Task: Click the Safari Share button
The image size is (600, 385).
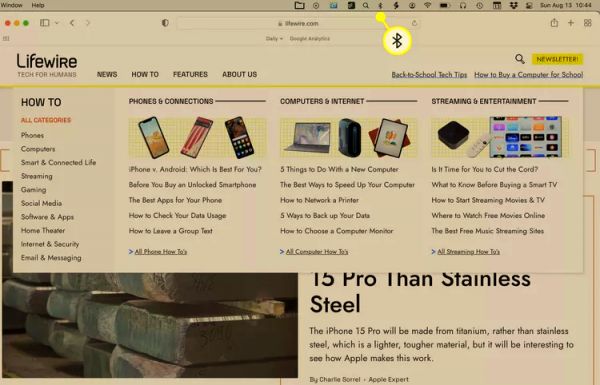Action: tap(554, 23)
